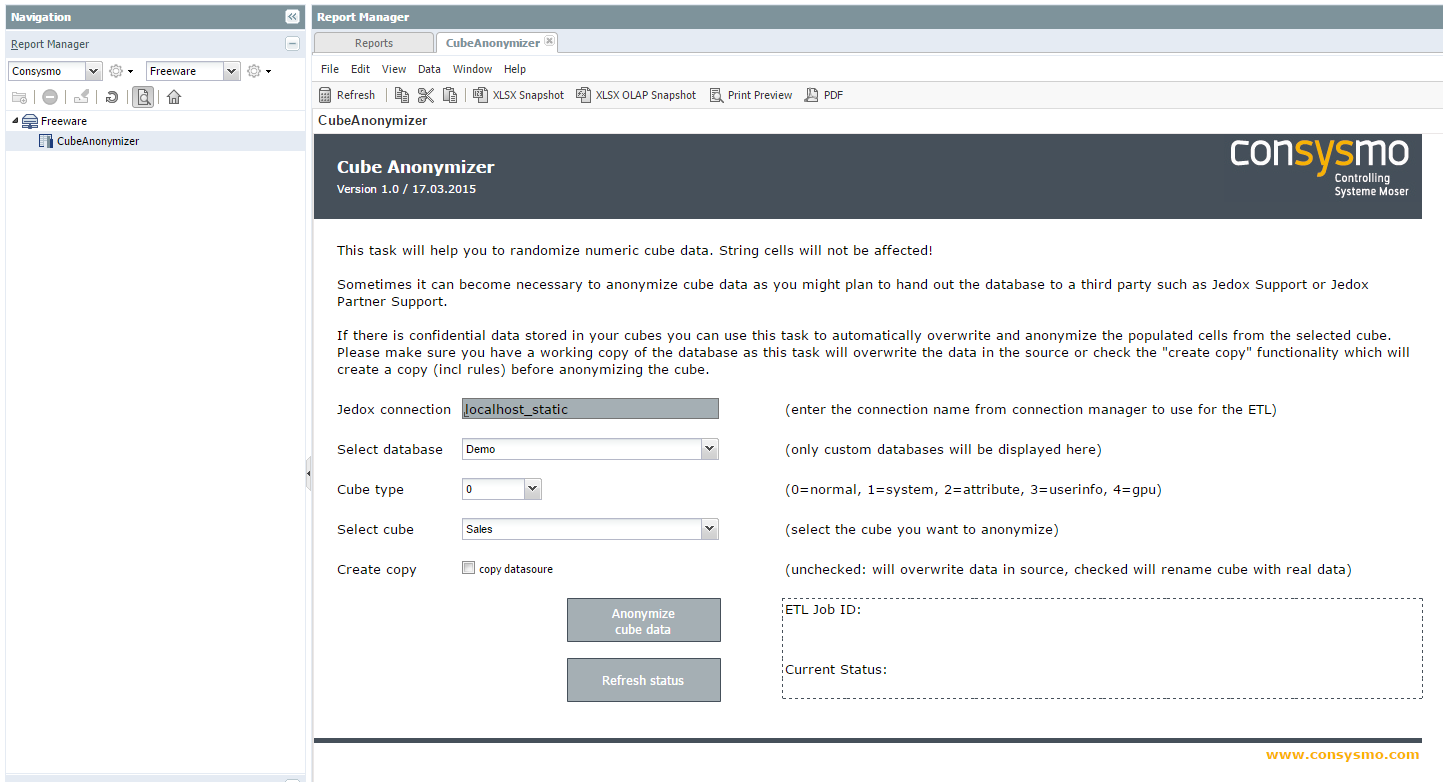Collapse the Navigation panel with double-arrow
This screenshot has width=1443, height=782.
coord(292,17)
